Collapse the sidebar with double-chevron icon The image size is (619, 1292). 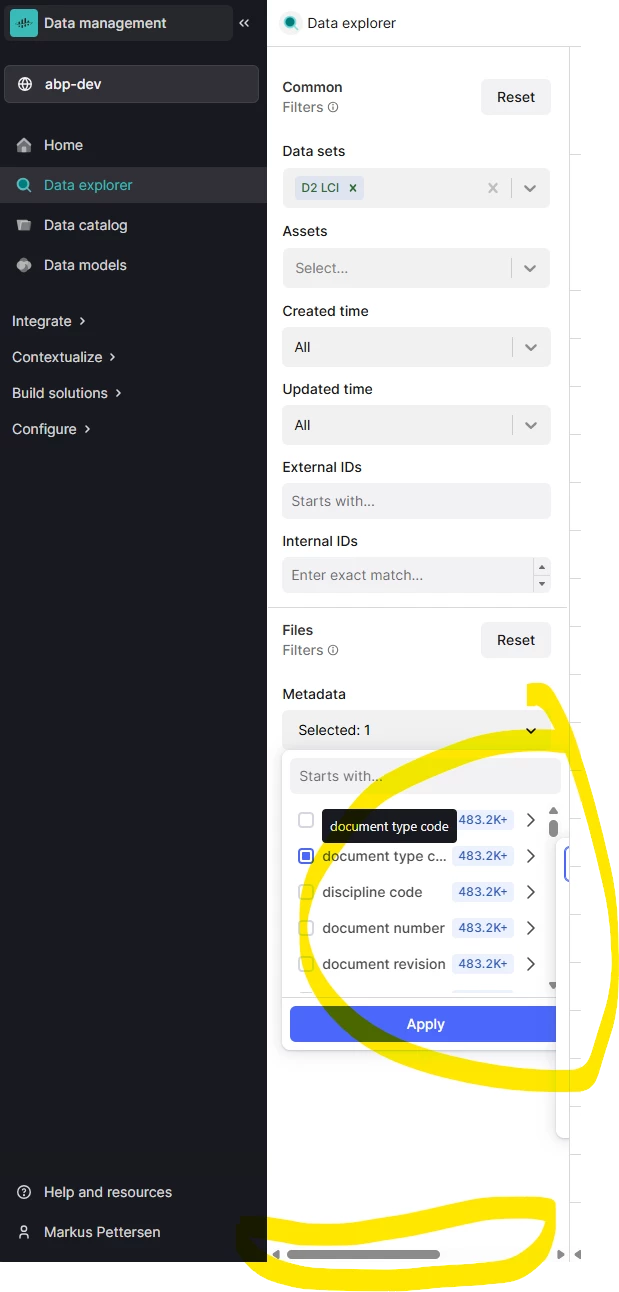tap(244, 23)
